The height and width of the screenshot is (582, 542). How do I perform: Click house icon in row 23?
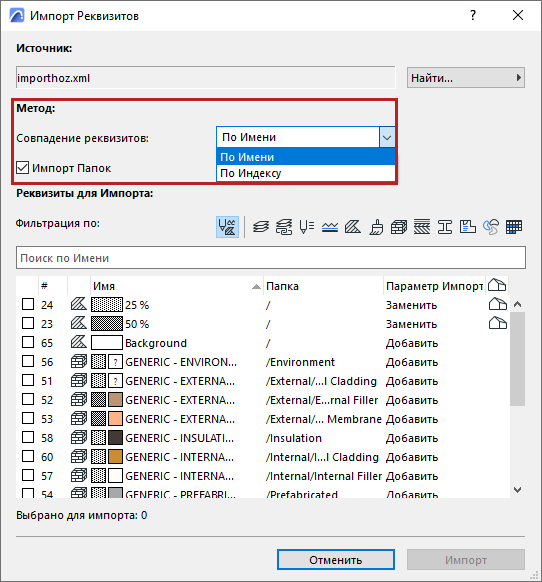tap(497, 323)
